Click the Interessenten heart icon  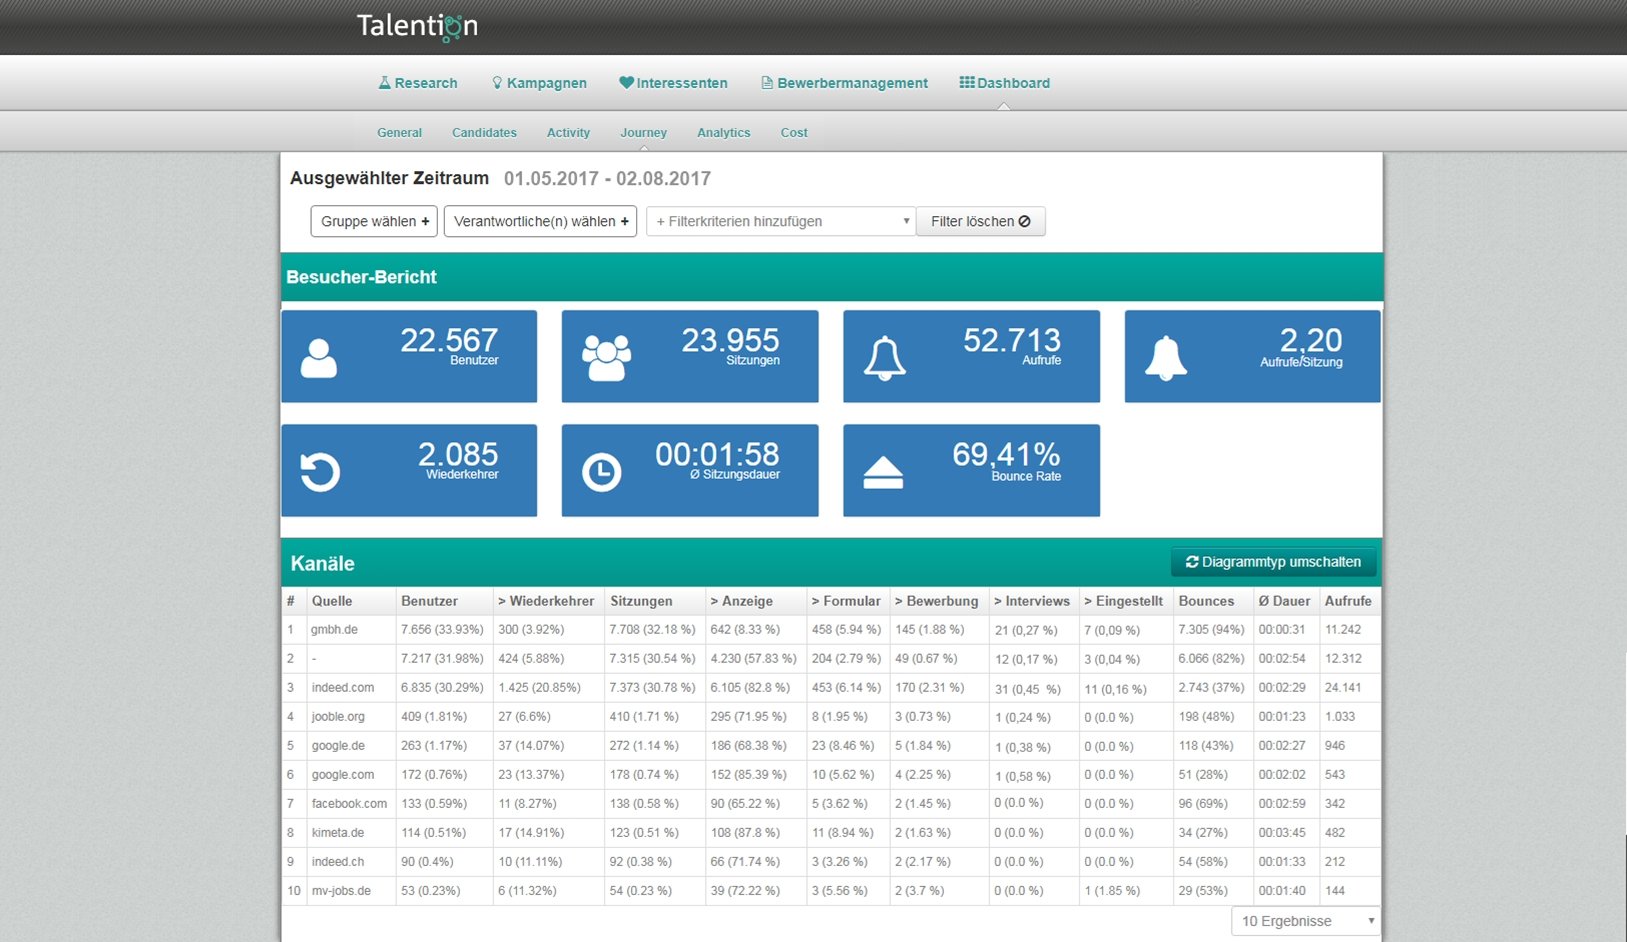click(x=626, y=83)
